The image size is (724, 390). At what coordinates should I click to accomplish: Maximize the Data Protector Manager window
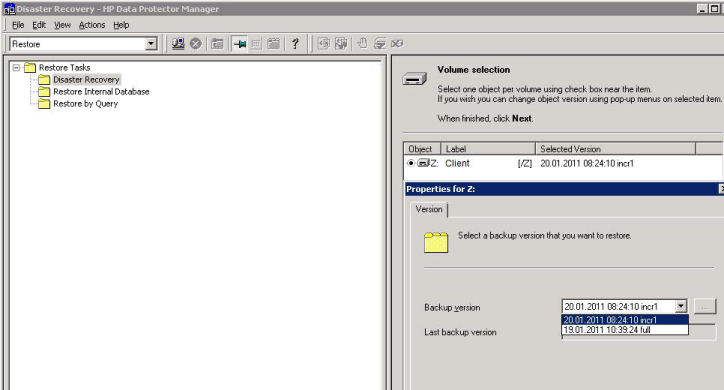[714, 9]
